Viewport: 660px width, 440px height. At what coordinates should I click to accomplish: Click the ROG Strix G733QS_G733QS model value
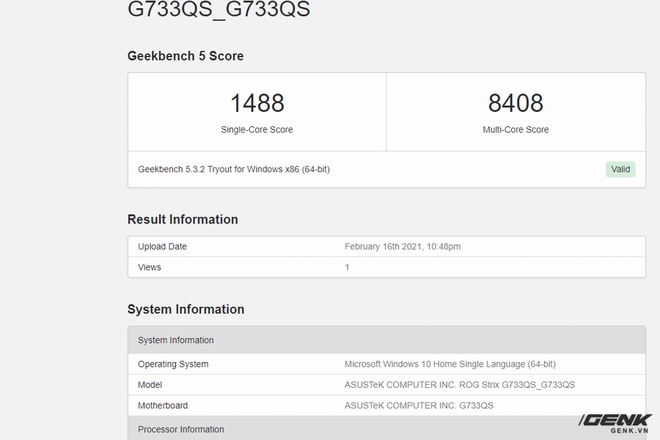coord(460,385)
